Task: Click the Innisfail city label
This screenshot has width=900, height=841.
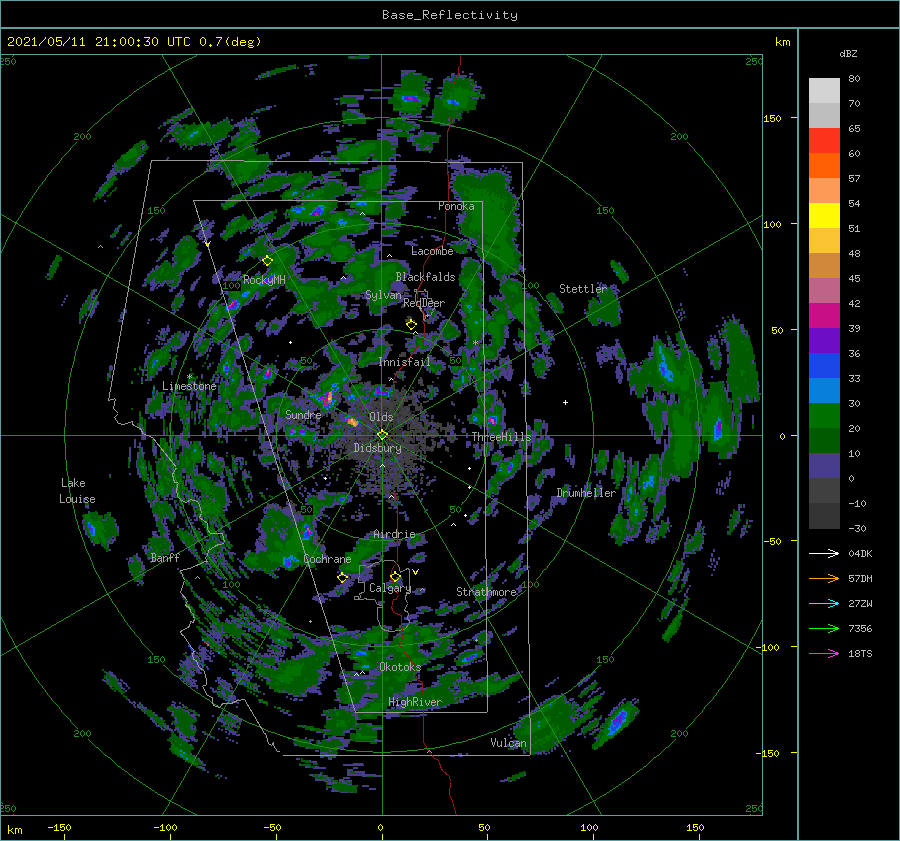Action: (x=405, y=362)
